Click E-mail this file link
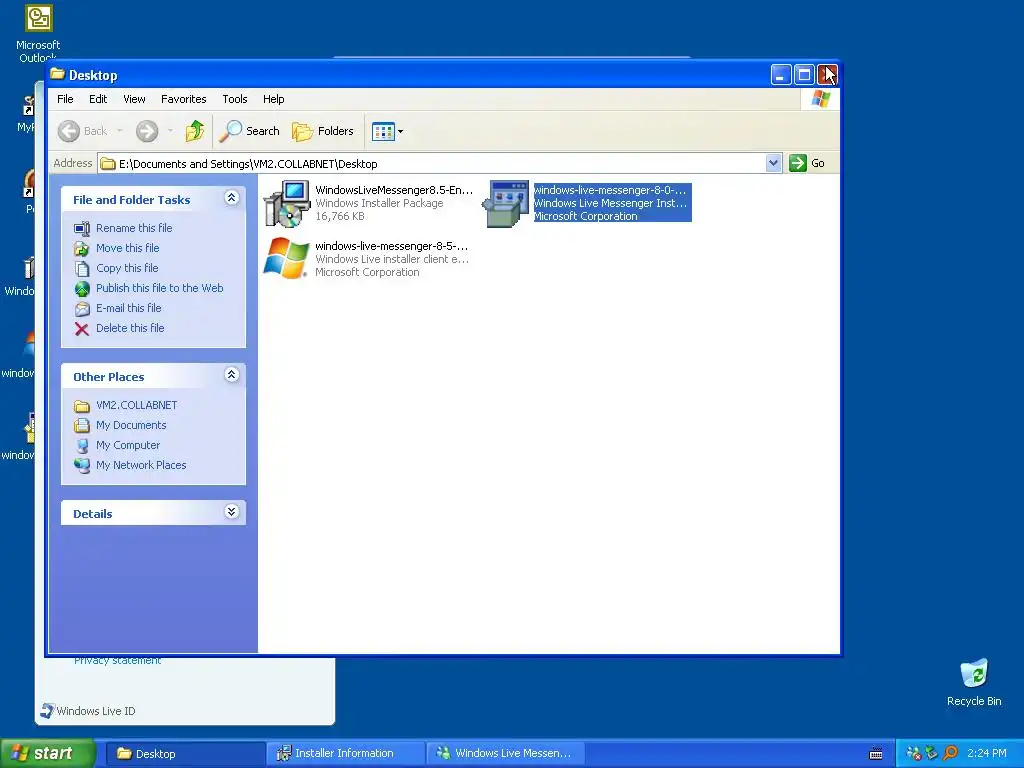Image resolution: width=1024 pixels, height=768 pixels. coord(129,308)
